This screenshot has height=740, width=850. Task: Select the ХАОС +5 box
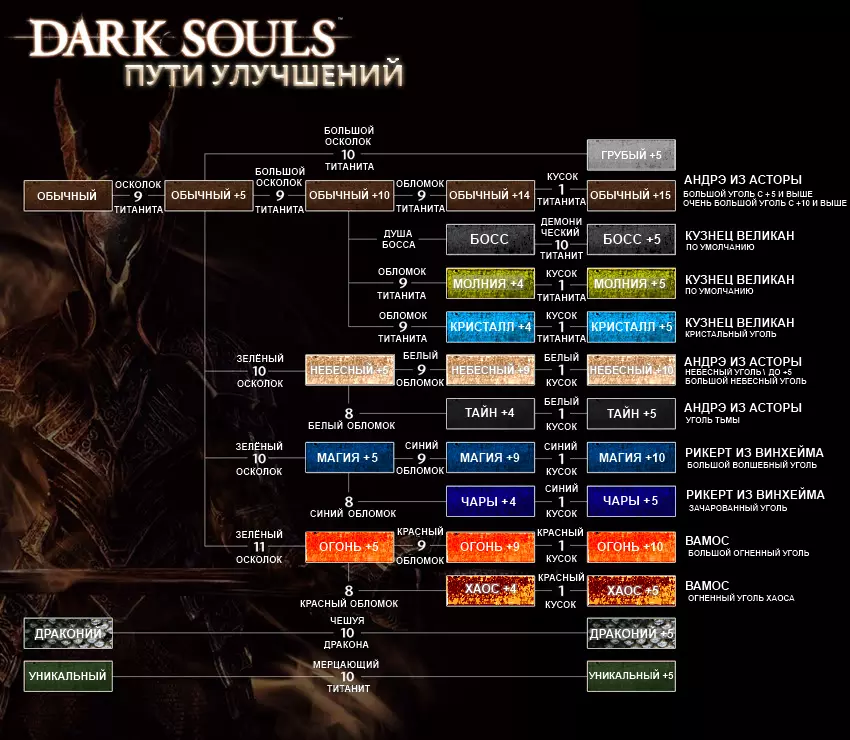[x=631, y=590]
